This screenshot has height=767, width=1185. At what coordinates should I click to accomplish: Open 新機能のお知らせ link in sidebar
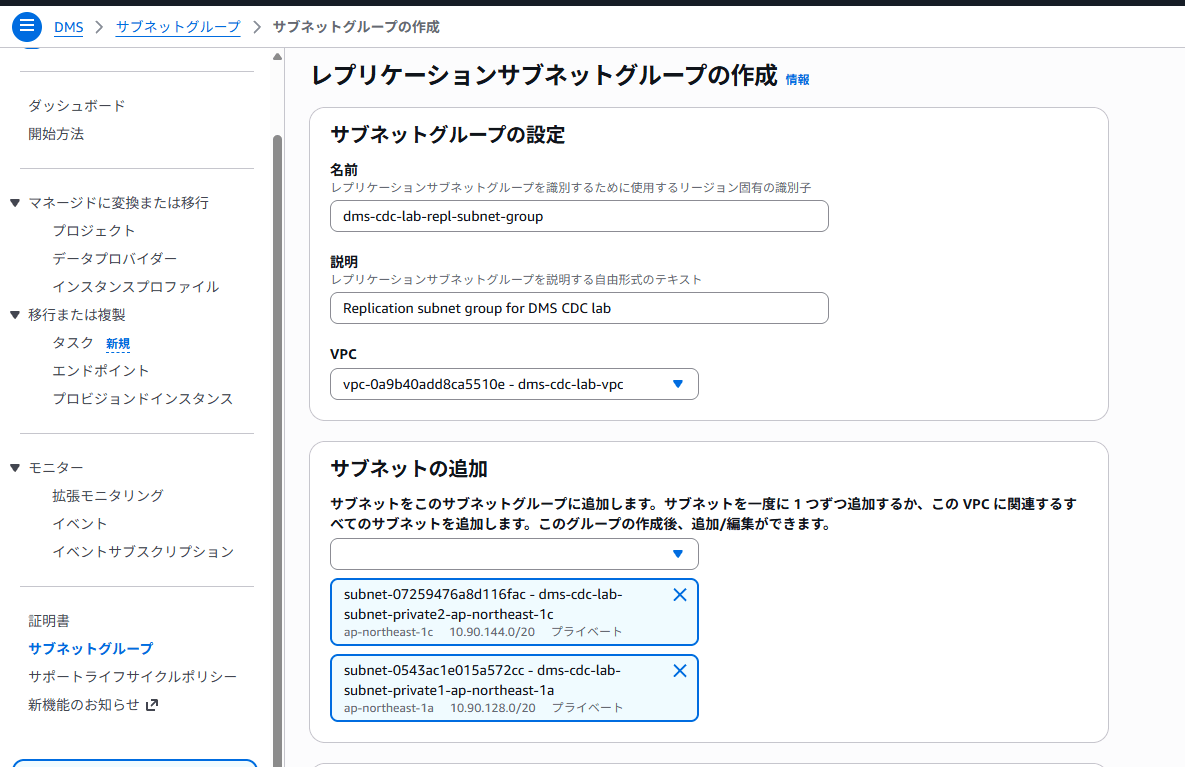point(84,704)
